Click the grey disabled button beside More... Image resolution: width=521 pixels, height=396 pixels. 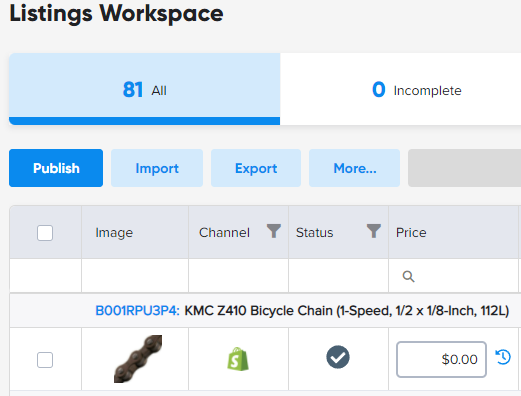pyautogui.click(x=464, y=168)
